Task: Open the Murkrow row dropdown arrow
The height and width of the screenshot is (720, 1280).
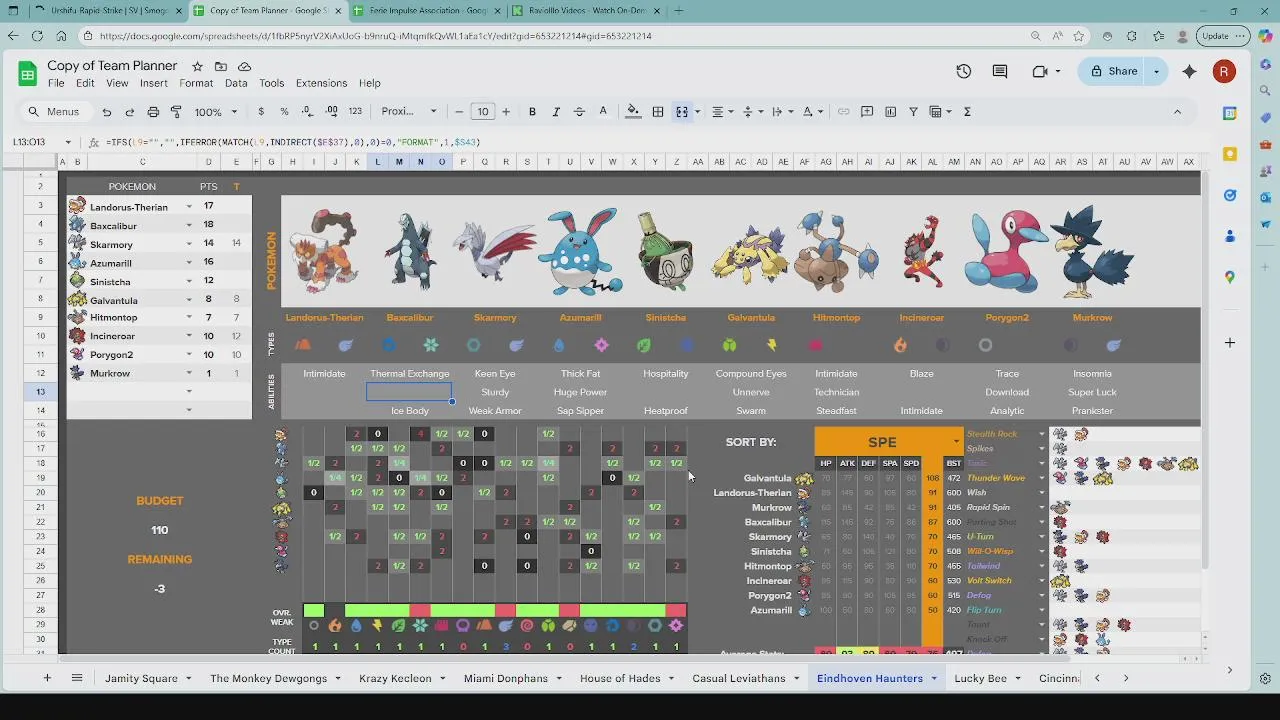Action: pos(189,373)
